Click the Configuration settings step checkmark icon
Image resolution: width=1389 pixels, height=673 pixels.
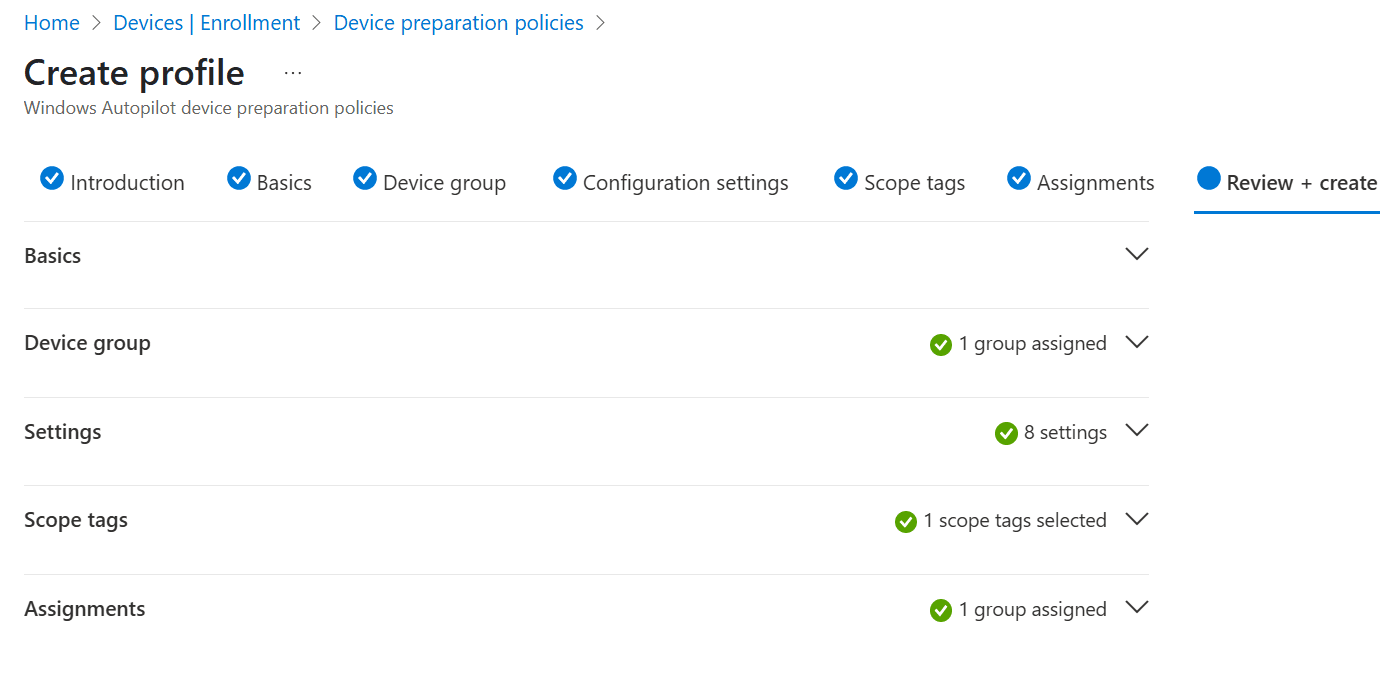(565, 178)
